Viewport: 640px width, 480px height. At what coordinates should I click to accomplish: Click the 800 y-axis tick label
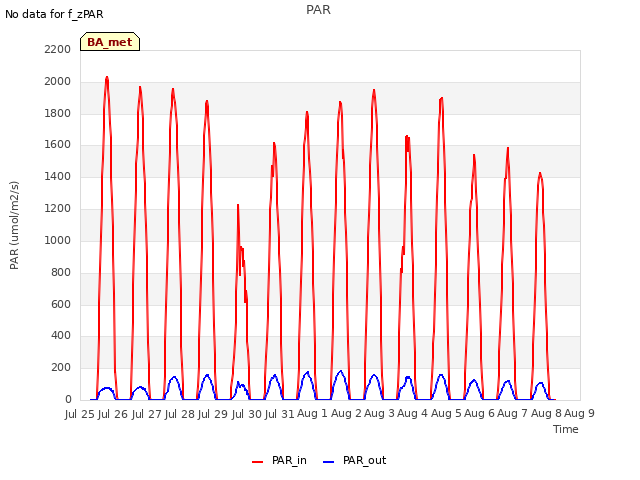[61, 272]
